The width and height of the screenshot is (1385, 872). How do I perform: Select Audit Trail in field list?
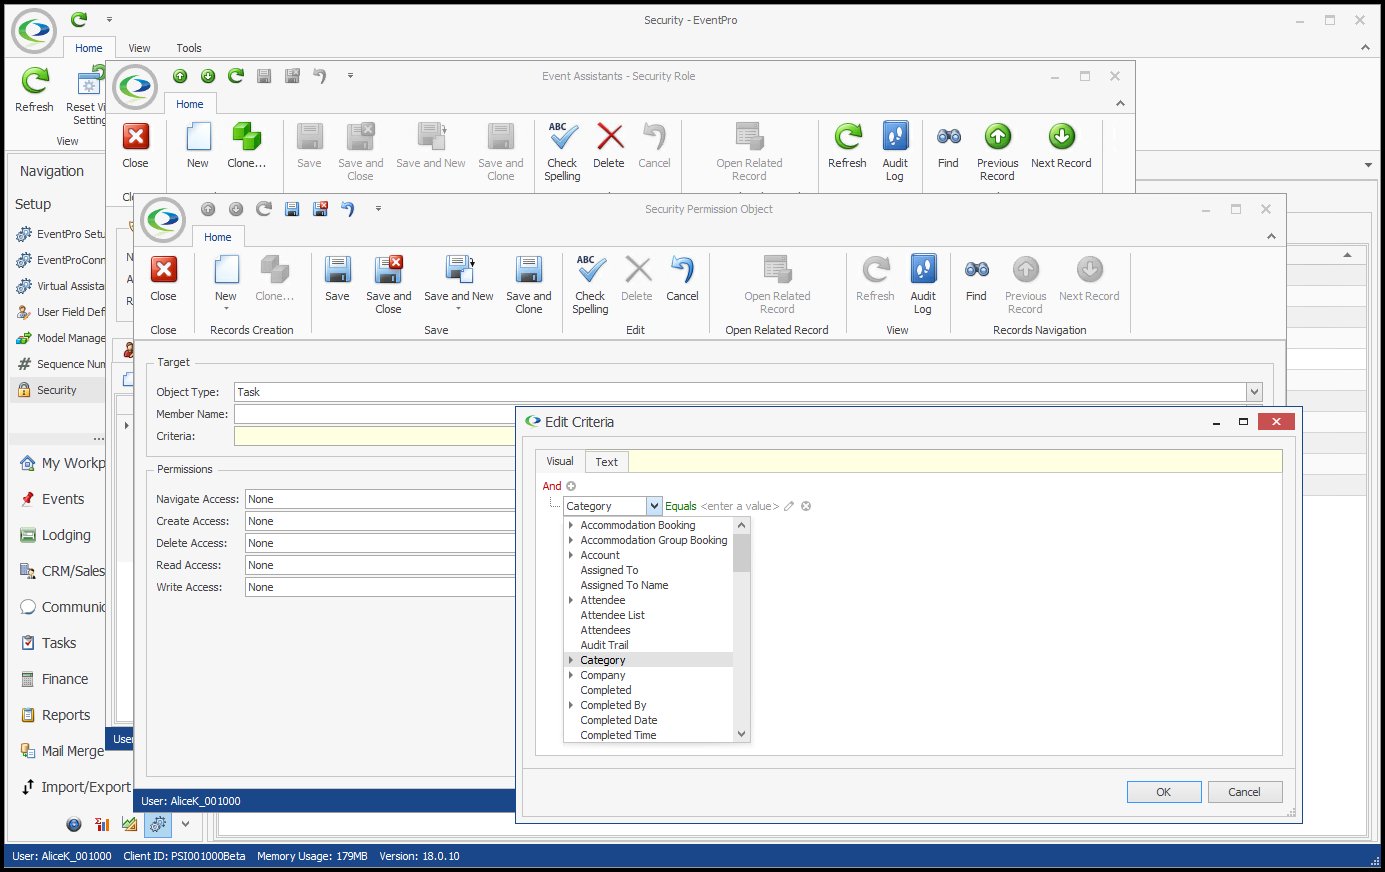tap(604, 645)
